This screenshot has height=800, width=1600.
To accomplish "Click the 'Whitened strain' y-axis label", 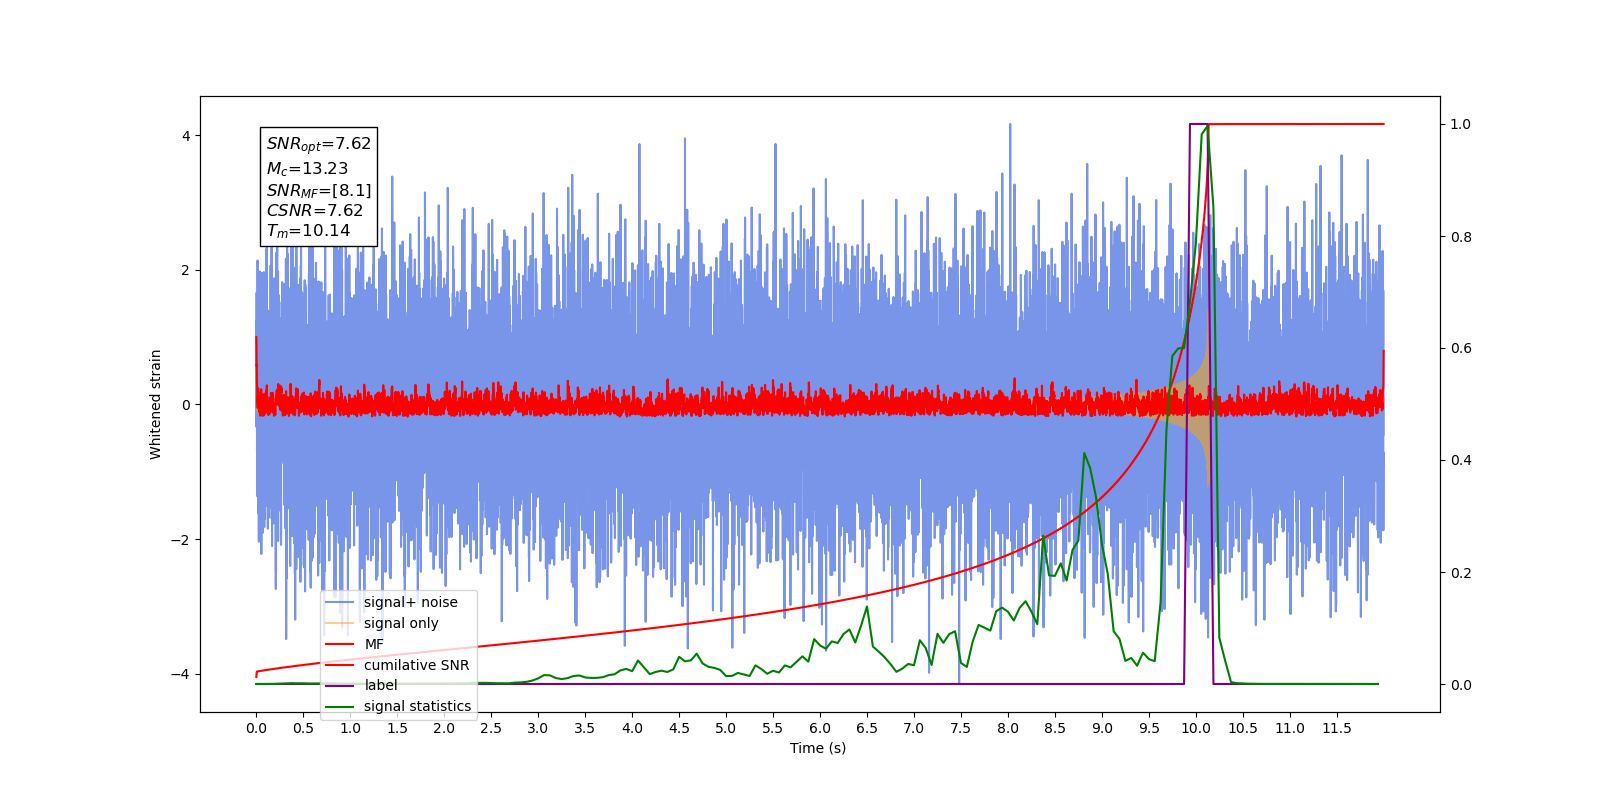I will coord(155,404).
